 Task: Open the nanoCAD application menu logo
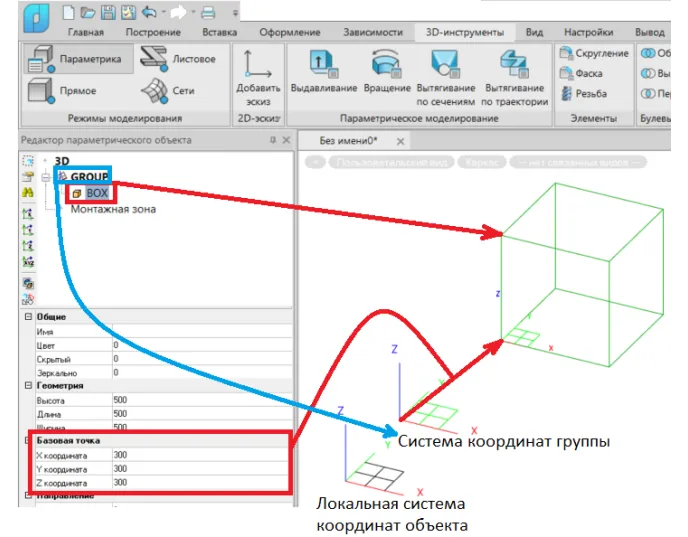36,18
